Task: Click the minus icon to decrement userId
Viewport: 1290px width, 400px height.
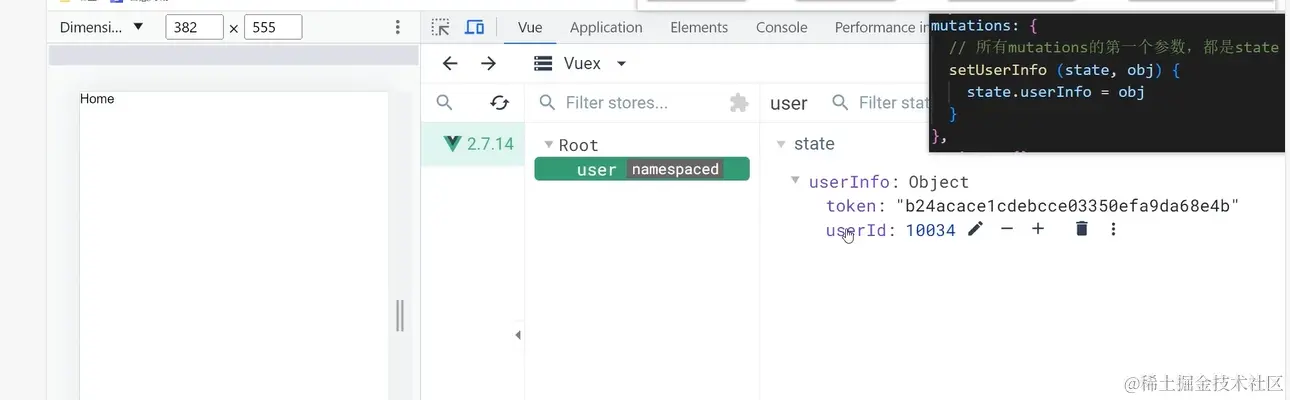Action: pyautogui.click(x=1007, y=230)
